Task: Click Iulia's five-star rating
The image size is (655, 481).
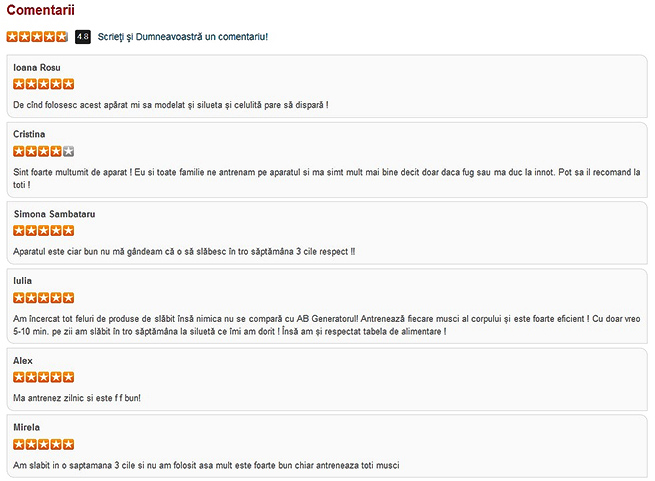Action: pyautogui.click(x=43, y=297)
